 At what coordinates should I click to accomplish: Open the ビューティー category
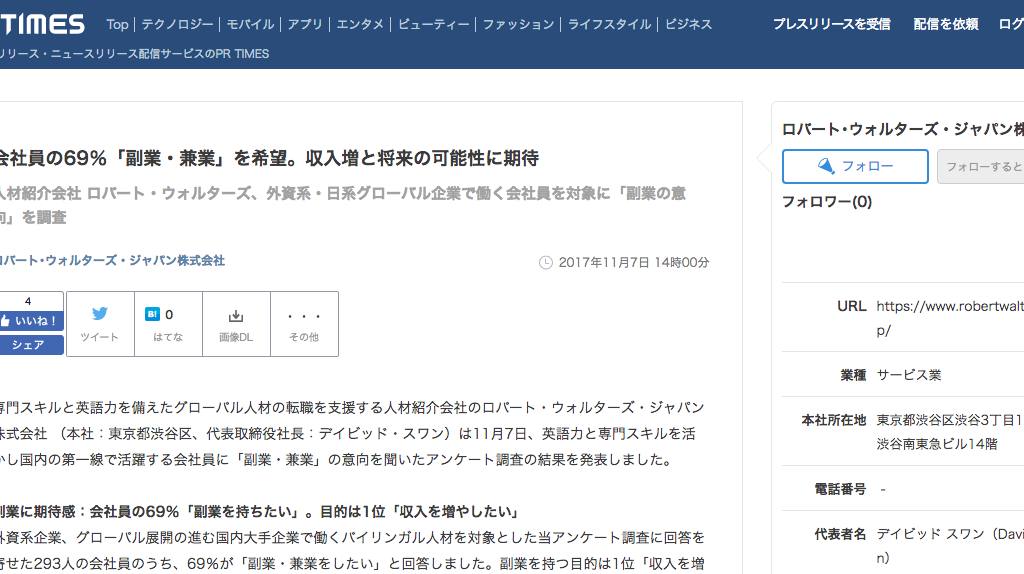(433, 24)
